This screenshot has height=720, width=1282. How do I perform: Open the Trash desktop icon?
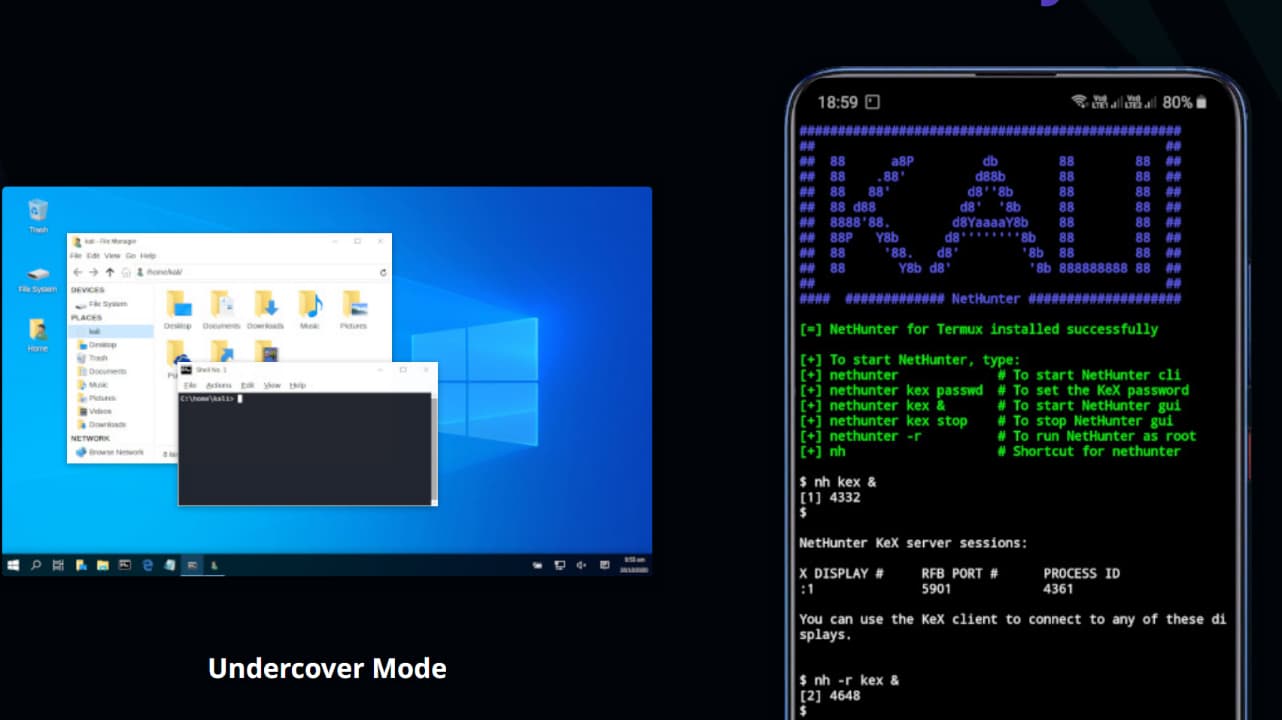(38, 215)
